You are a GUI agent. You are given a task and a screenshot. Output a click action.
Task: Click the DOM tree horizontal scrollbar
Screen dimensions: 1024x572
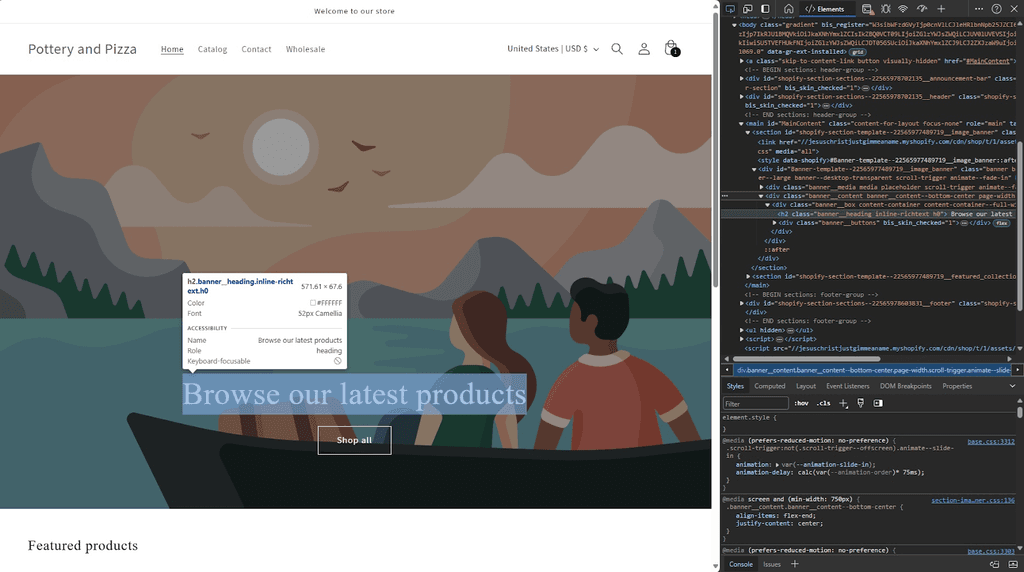coord(807,358)
